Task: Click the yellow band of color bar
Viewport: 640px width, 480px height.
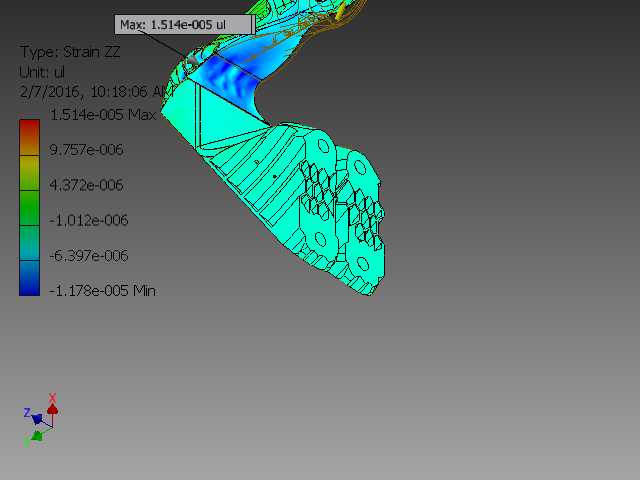Action: [29, 173]
